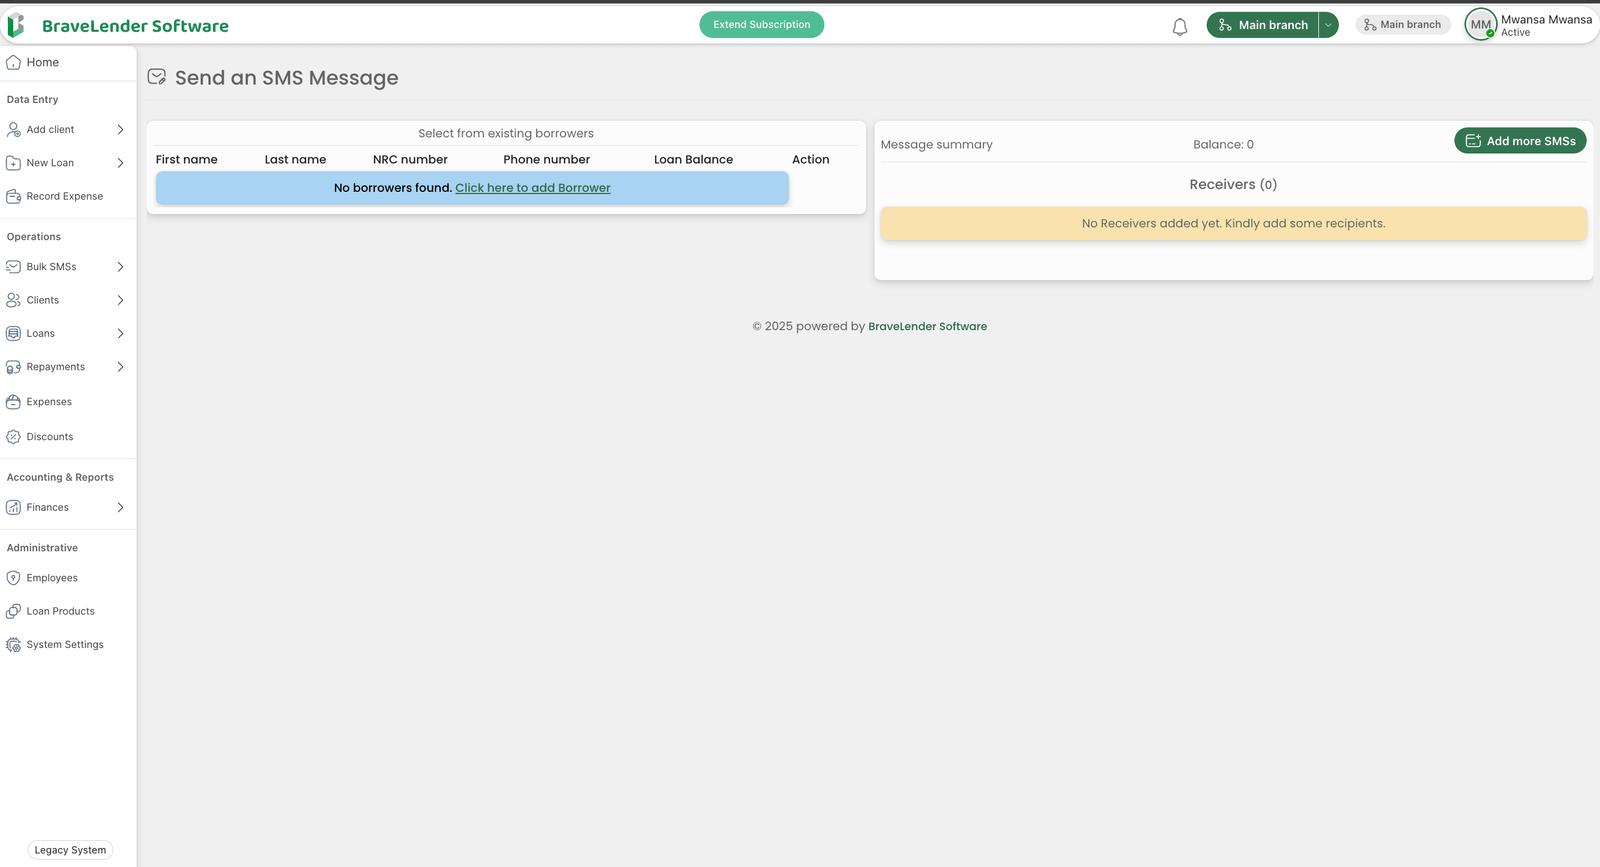
Task: Click the Add more SMSs button
Action: 1520,141
